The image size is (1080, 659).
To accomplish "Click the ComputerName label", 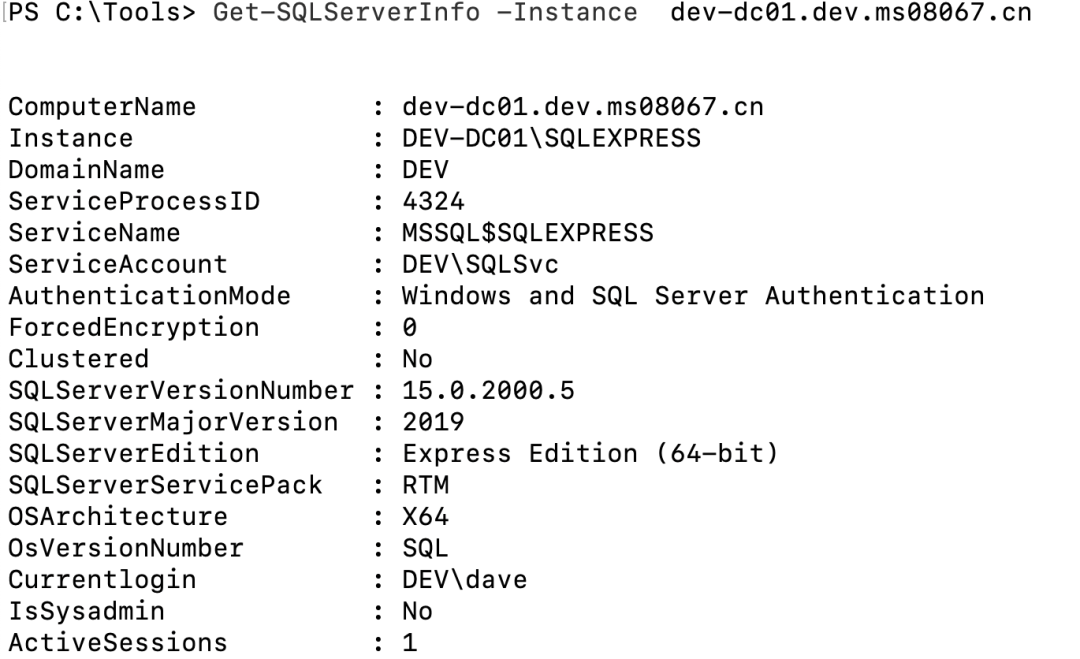I will click(x=103, y=107).
